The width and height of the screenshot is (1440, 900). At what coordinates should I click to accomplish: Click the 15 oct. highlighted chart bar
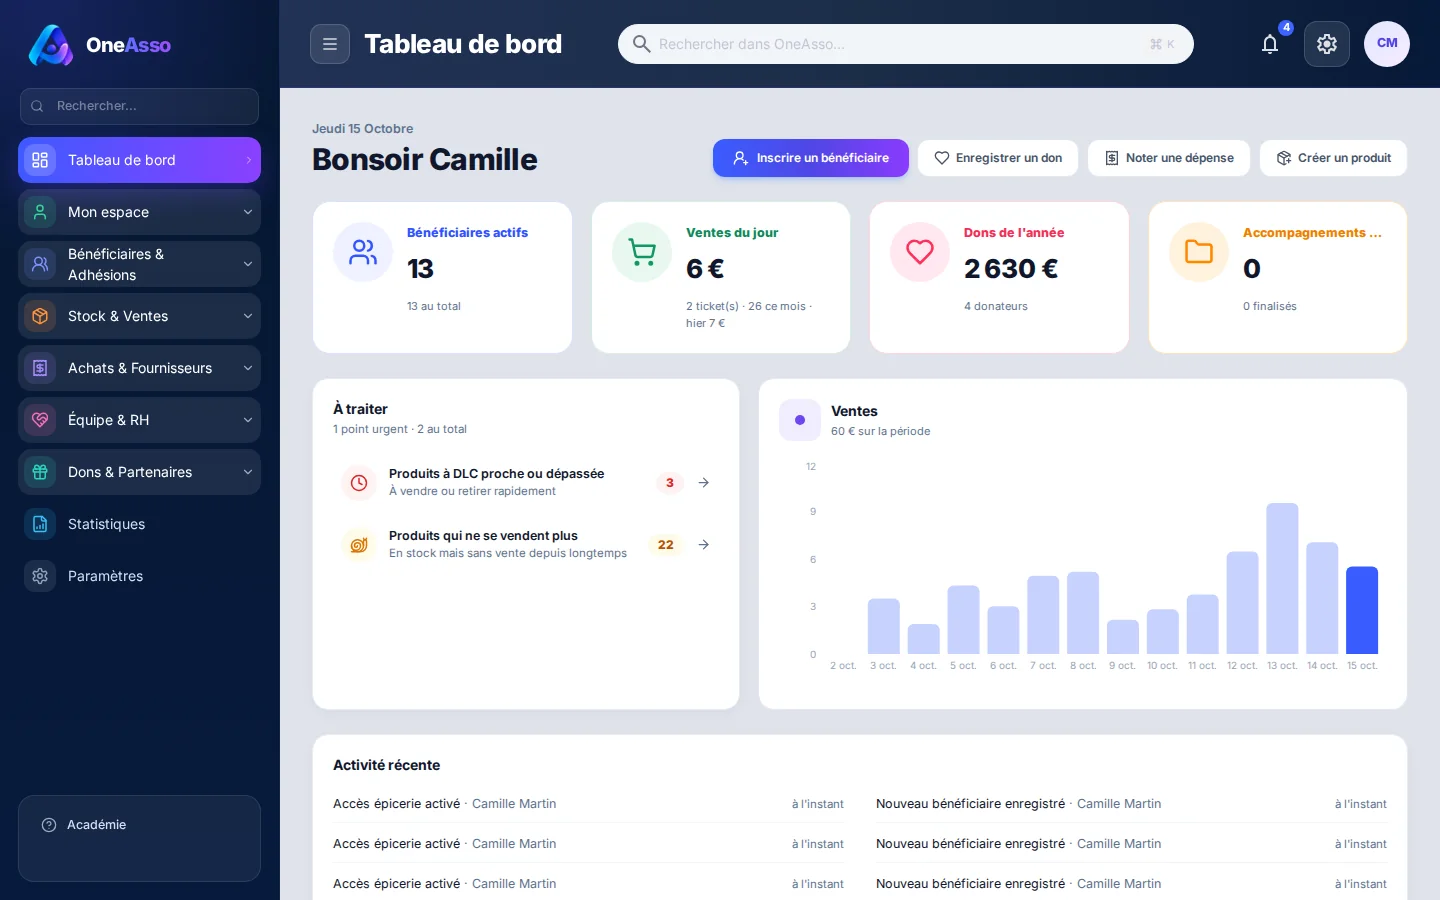1362,610
